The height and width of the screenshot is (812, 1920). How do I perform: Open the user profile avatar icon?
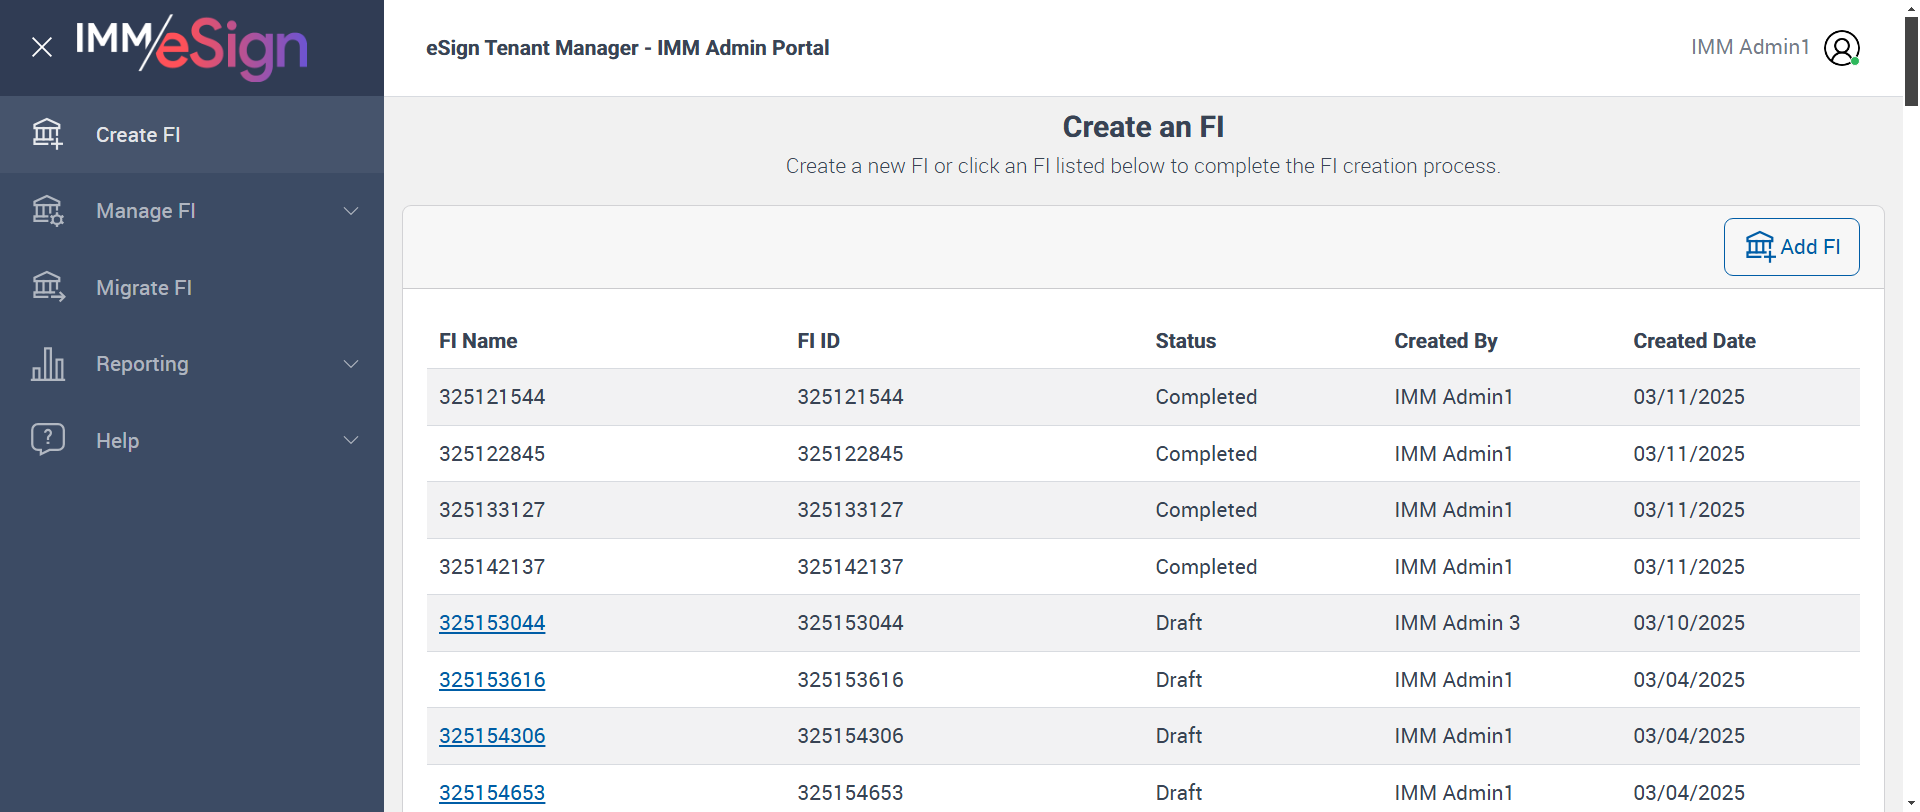[1841, 48]
